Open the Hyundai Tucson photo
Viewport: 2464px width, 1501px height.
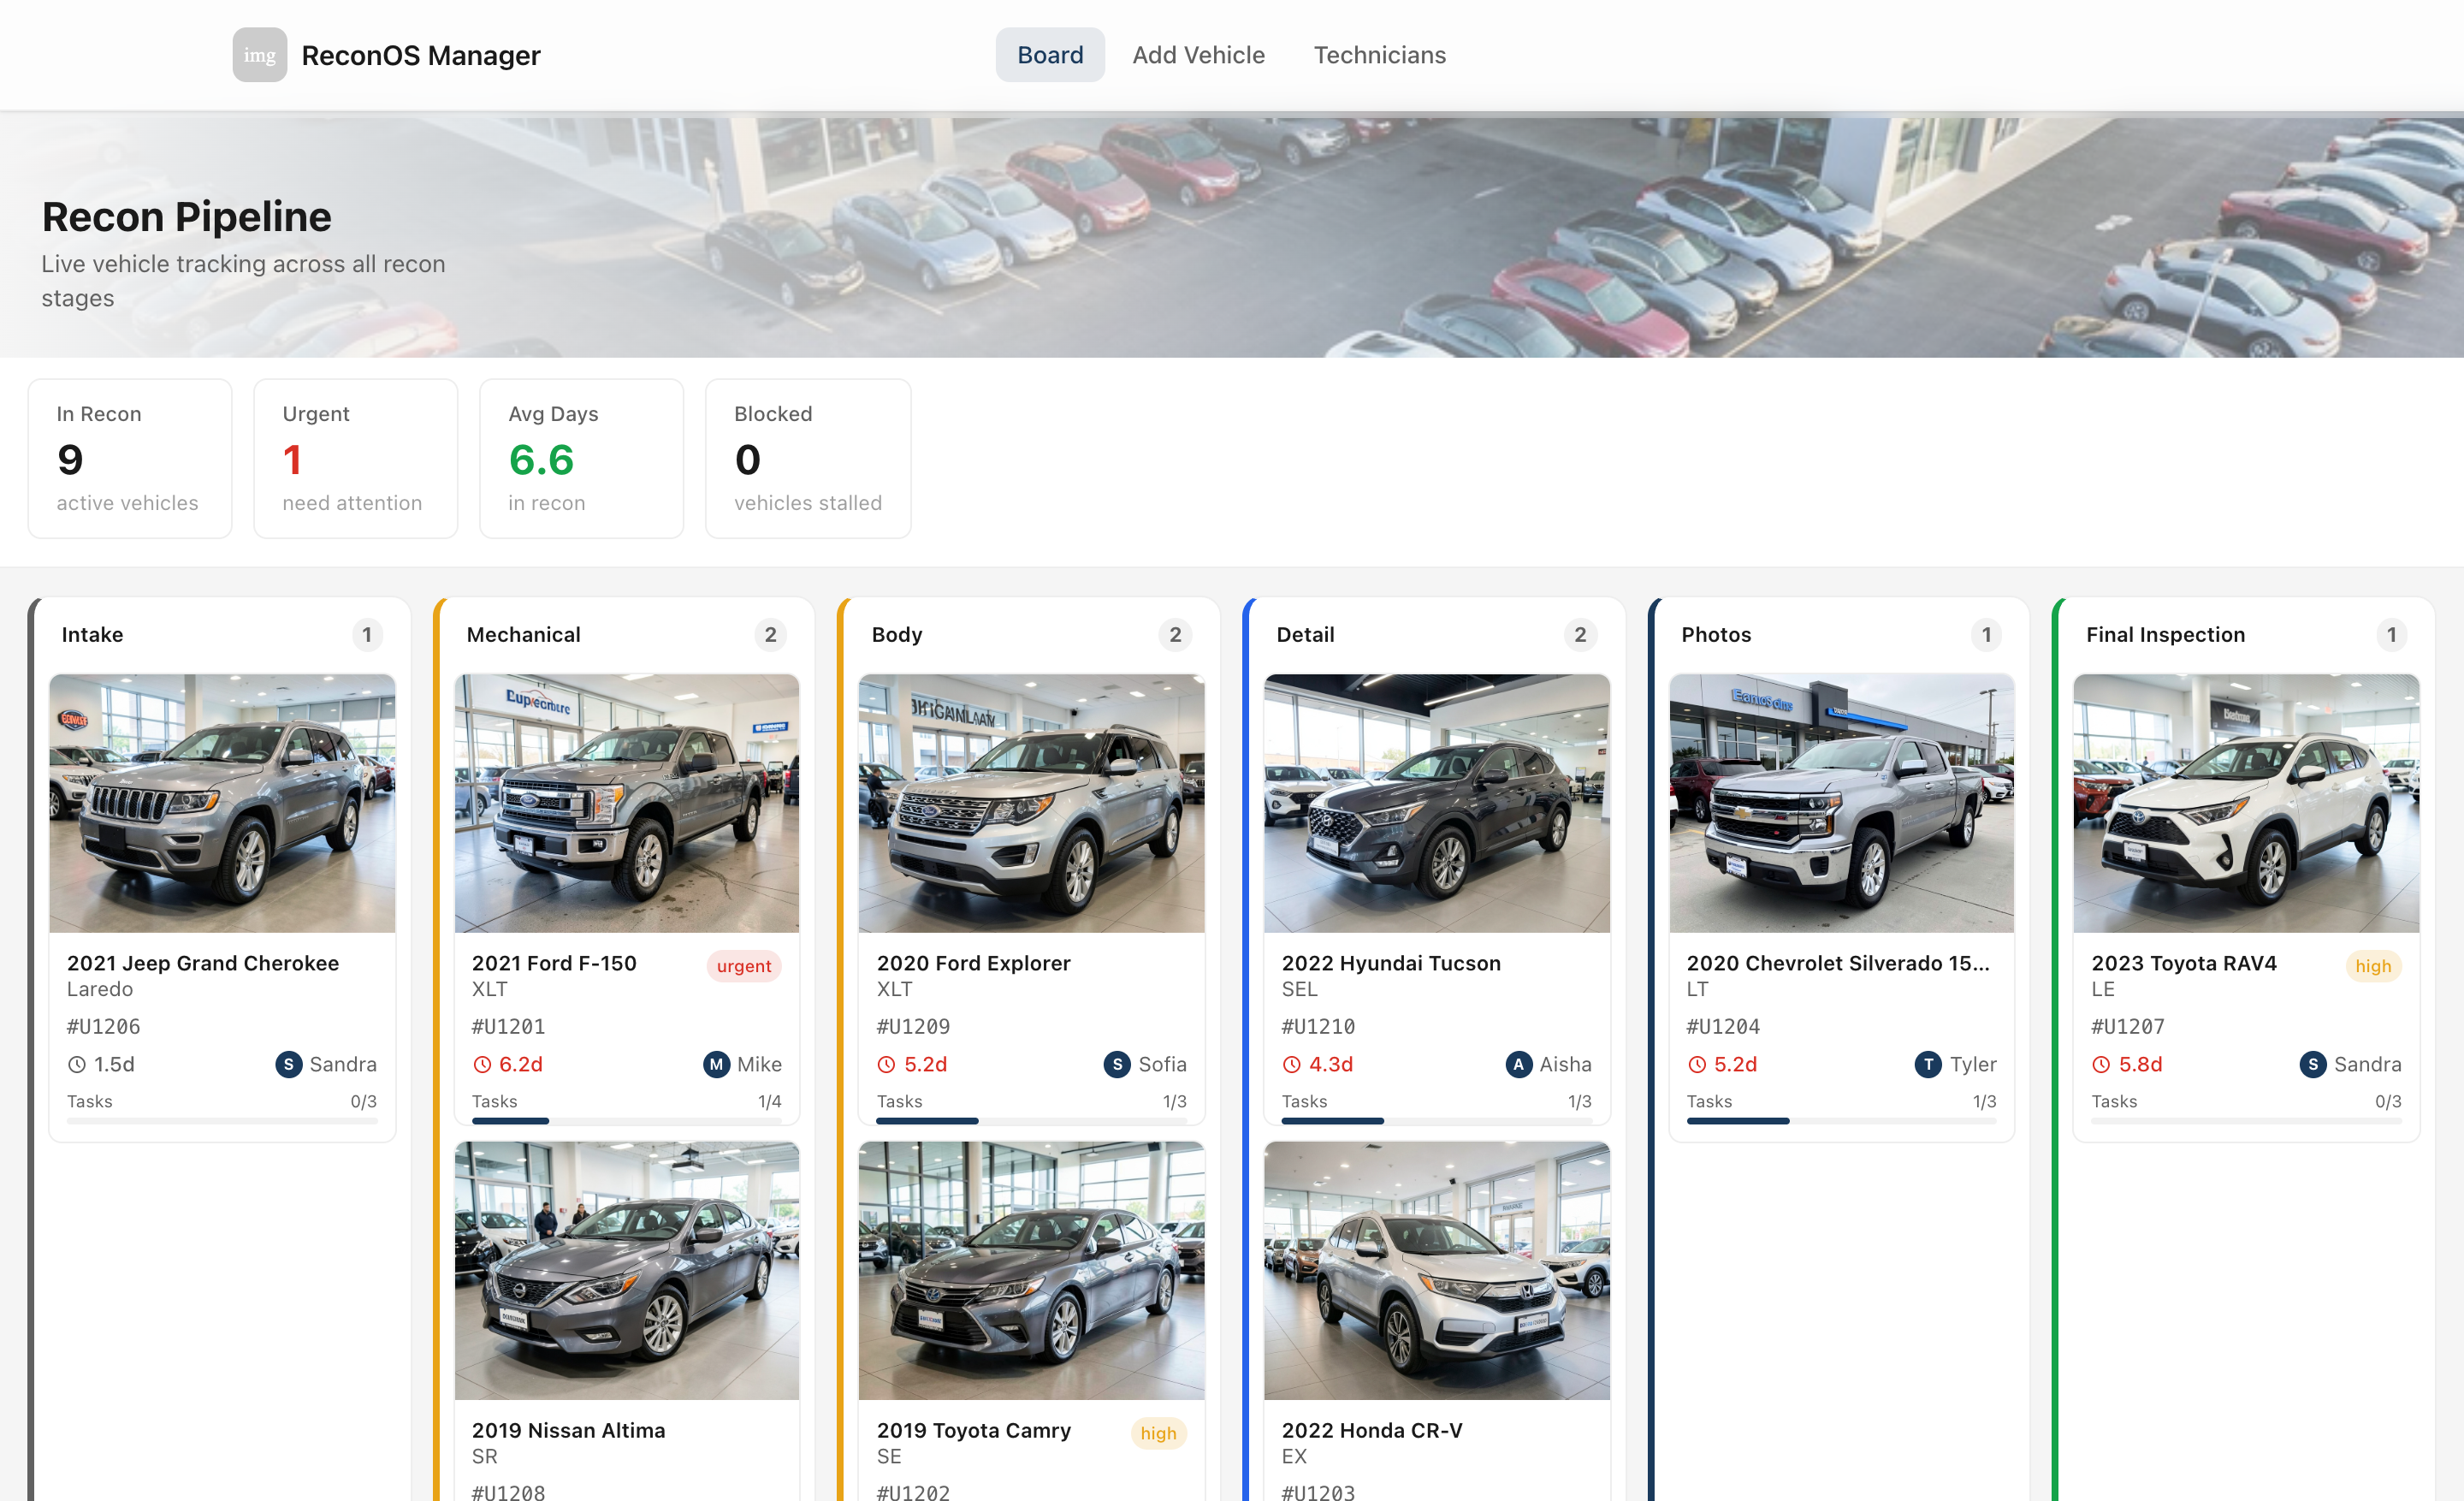coord(1437,803)
